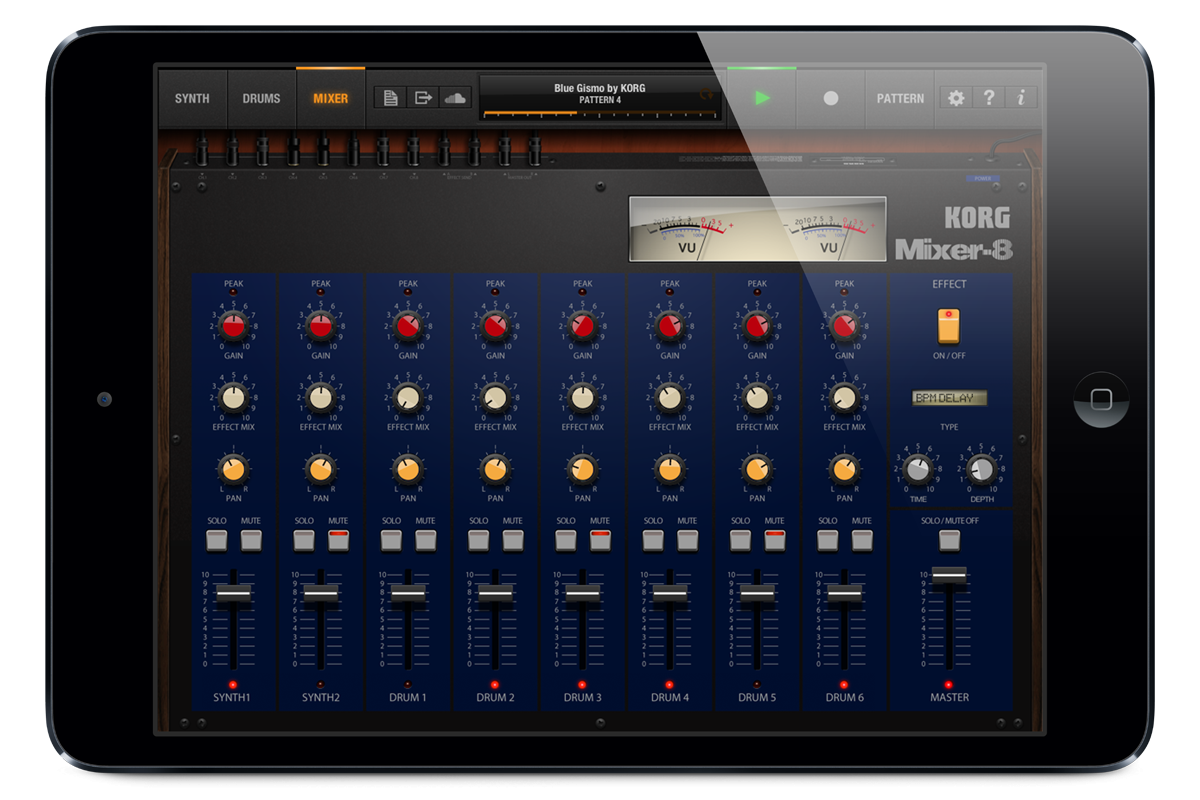This screenshot has height=800, width=1200.
Task: Click the DRUM 4 EFFECT MIX knob
Action: pos(670,398)
